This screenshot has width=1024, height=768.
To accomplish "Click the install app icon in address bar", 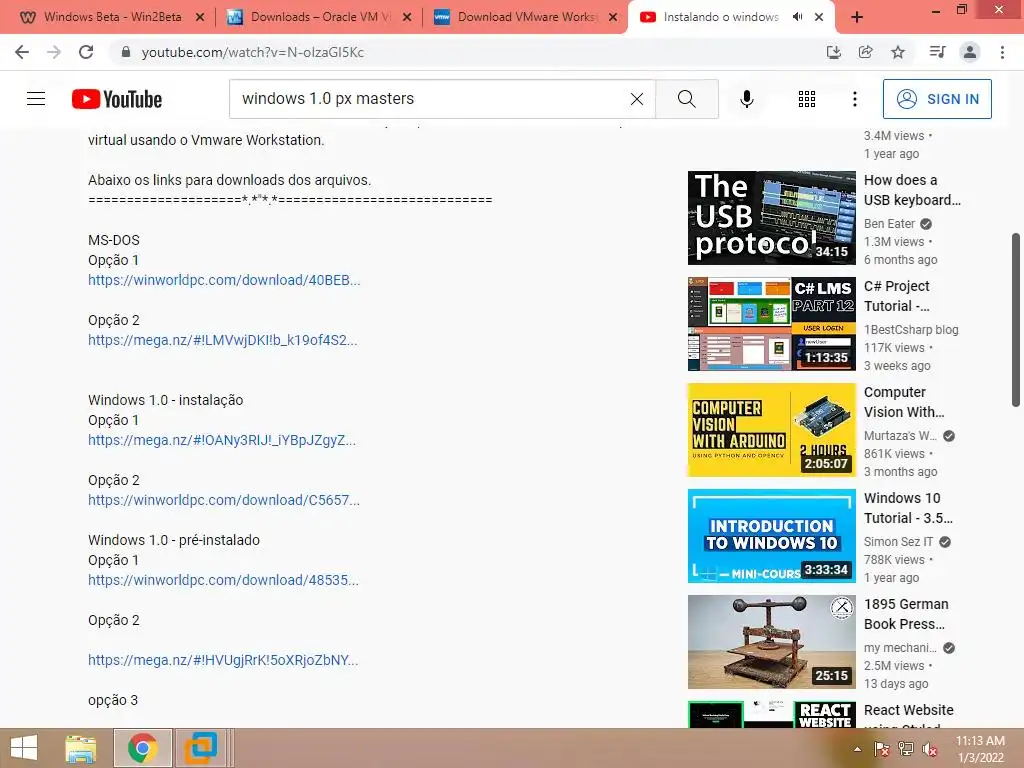I will click(x=833, y=52).
